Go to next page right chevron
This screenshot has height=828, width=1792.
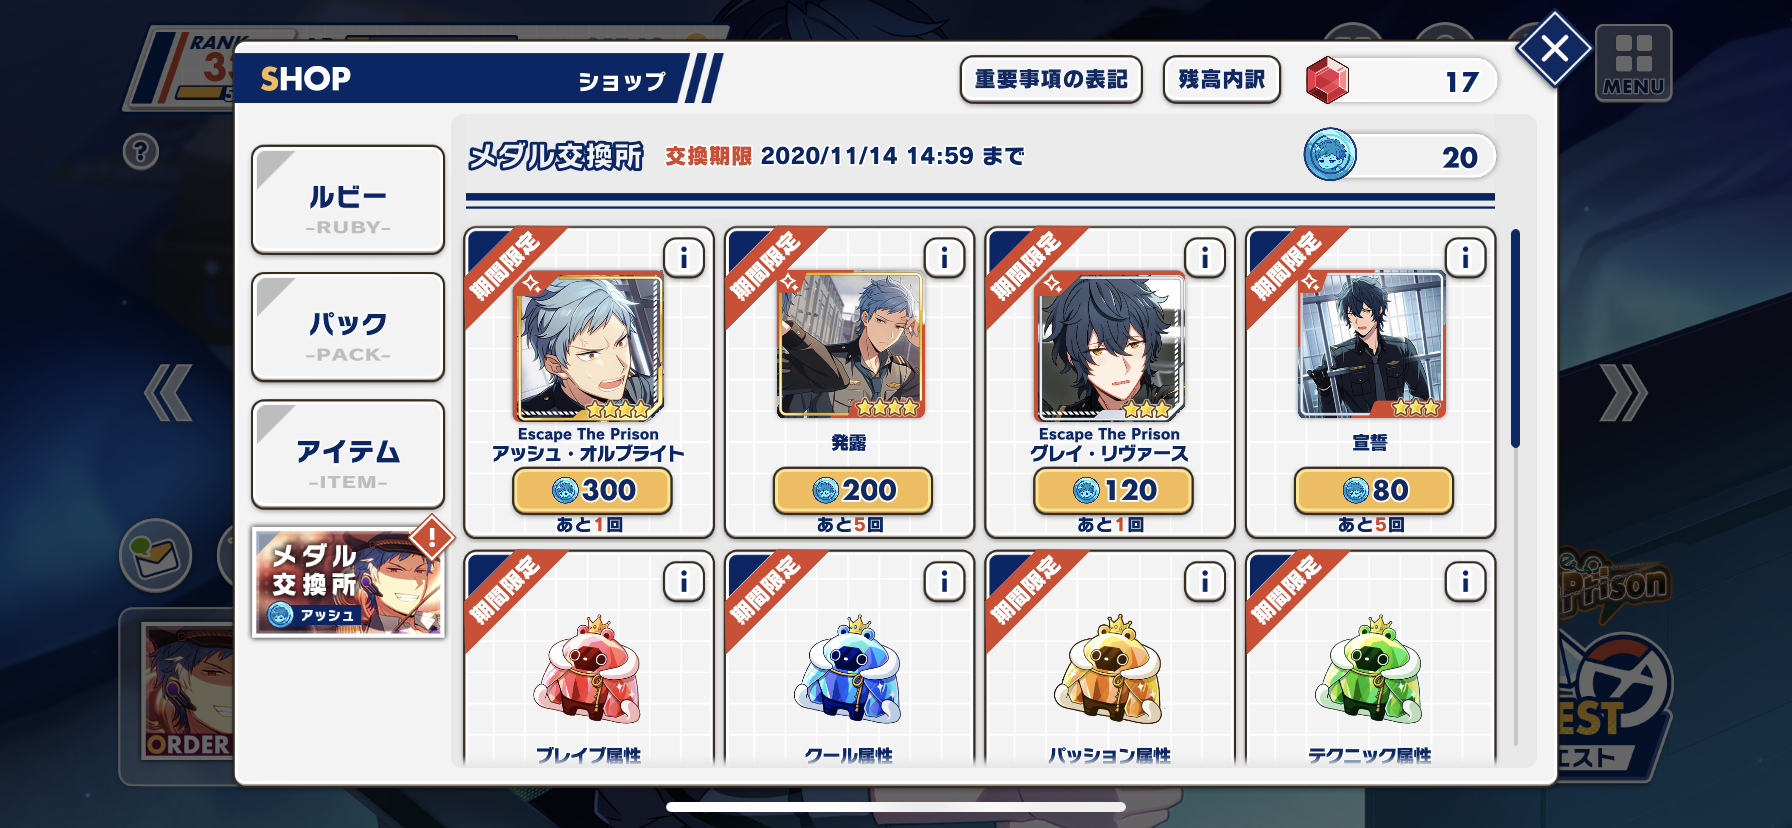pos(1622,393)
